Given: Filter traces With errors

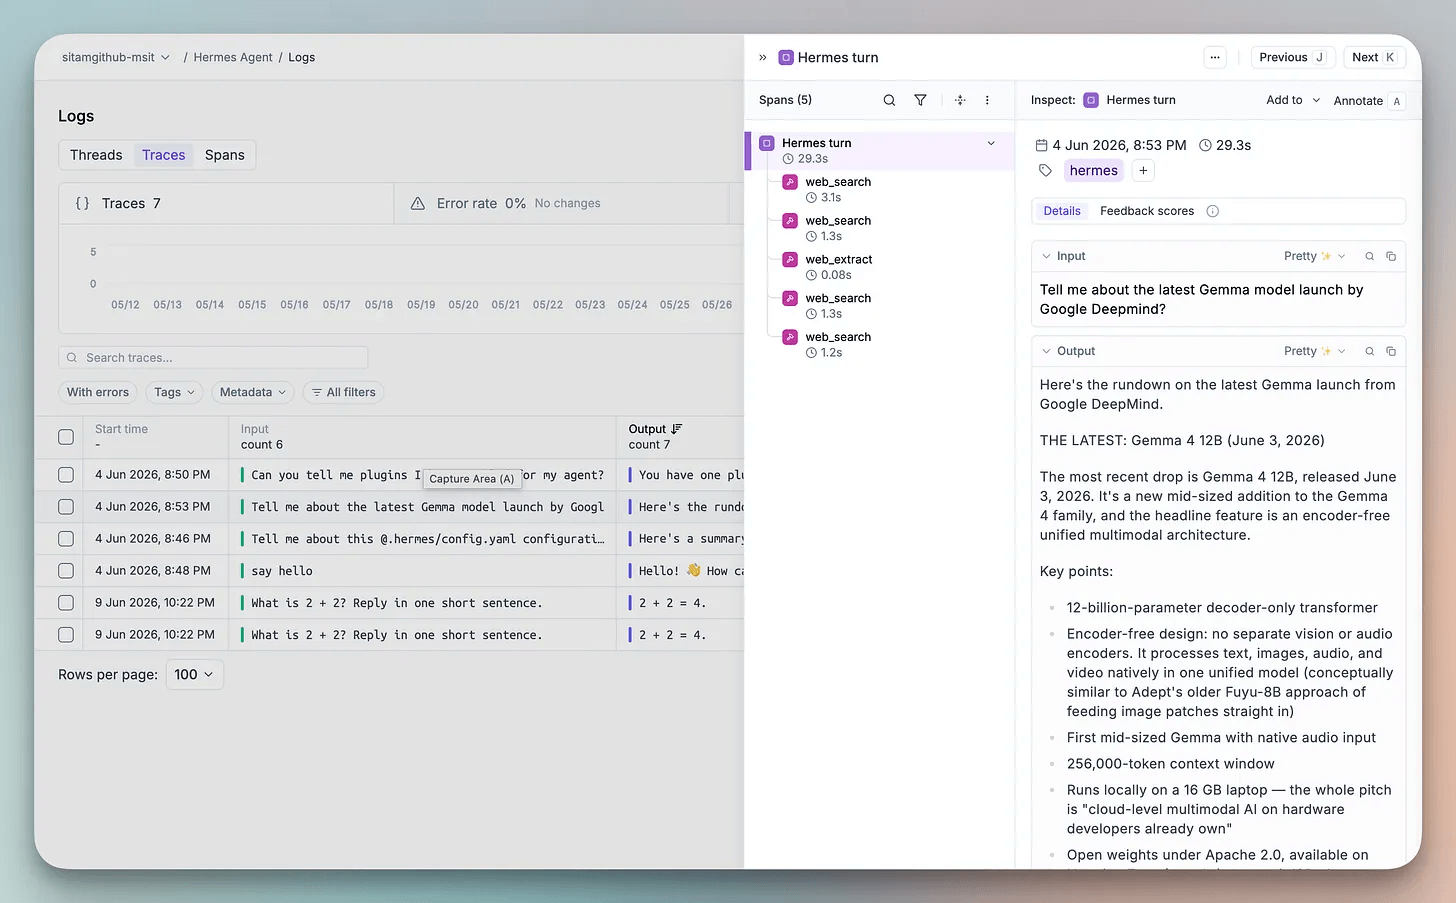Looking at the screenshot, I should point(98,392).
